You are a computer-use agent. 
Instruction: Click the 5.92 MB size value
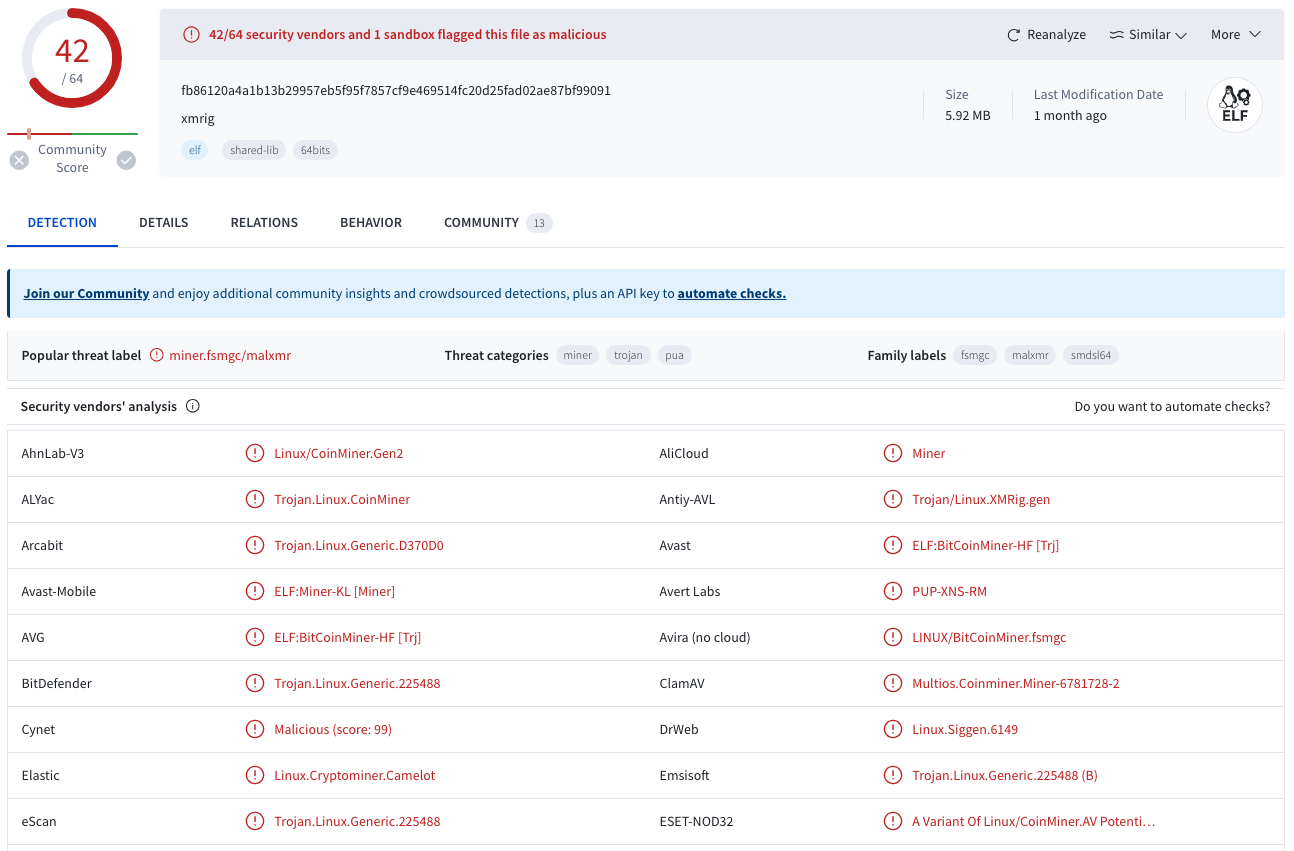click(x=968, y=116)
